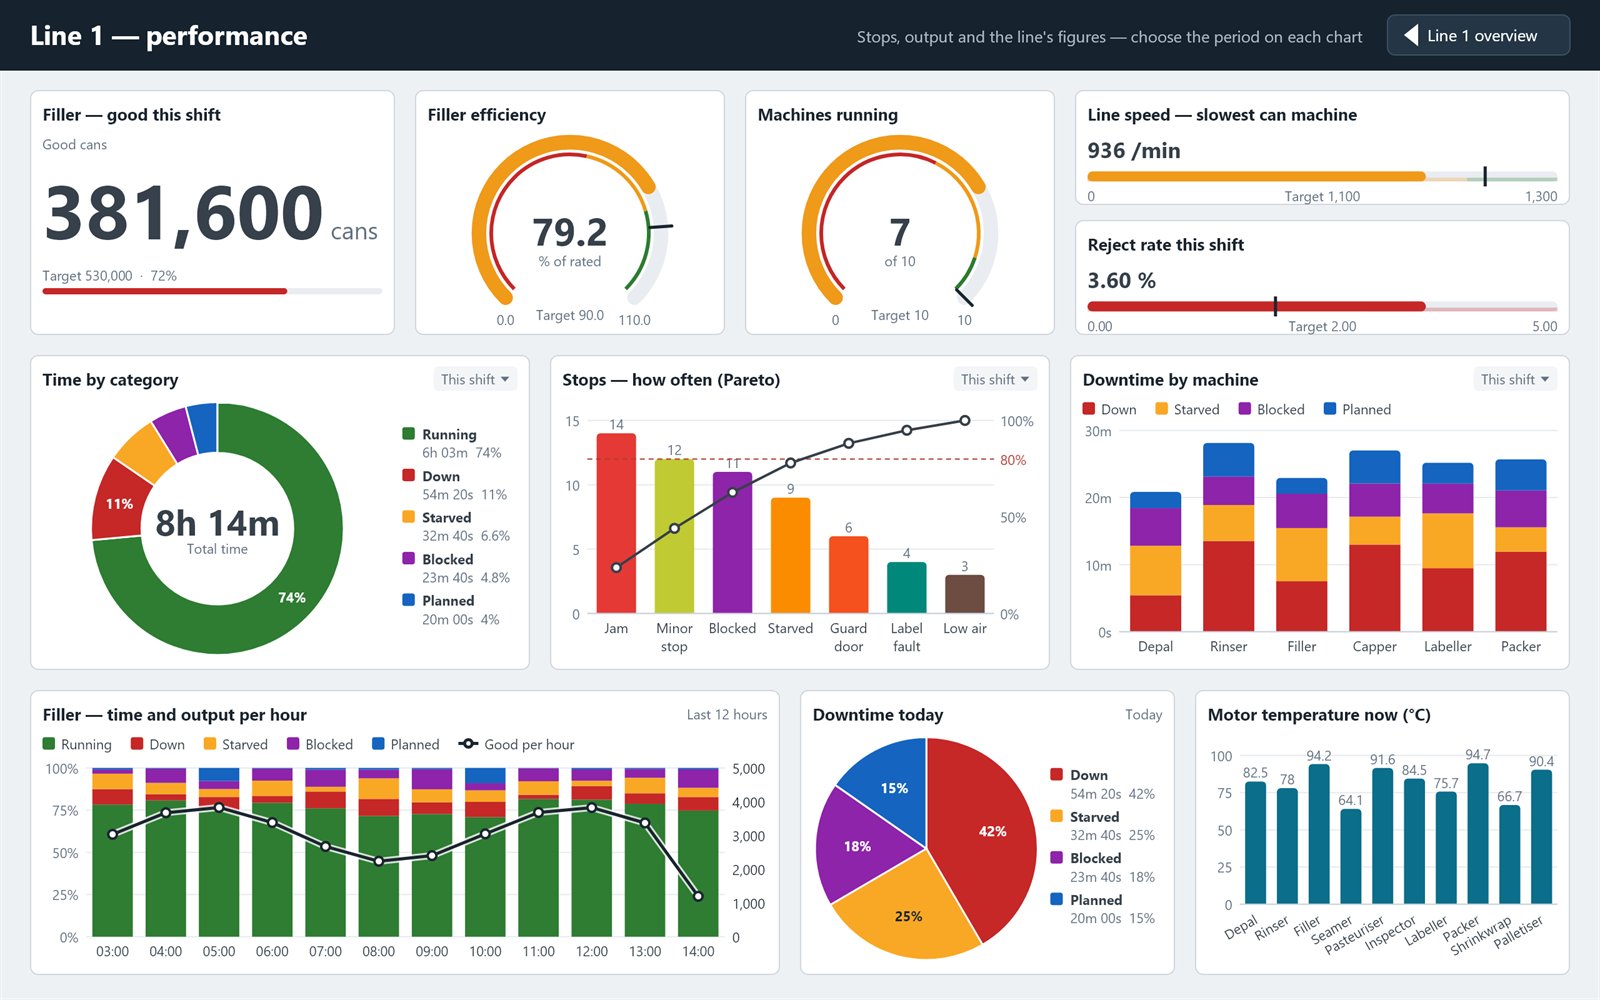This screenshot has width=1600, height=1000.
Task: Click the 42% Down pie slice
Action: pos(992,831)
